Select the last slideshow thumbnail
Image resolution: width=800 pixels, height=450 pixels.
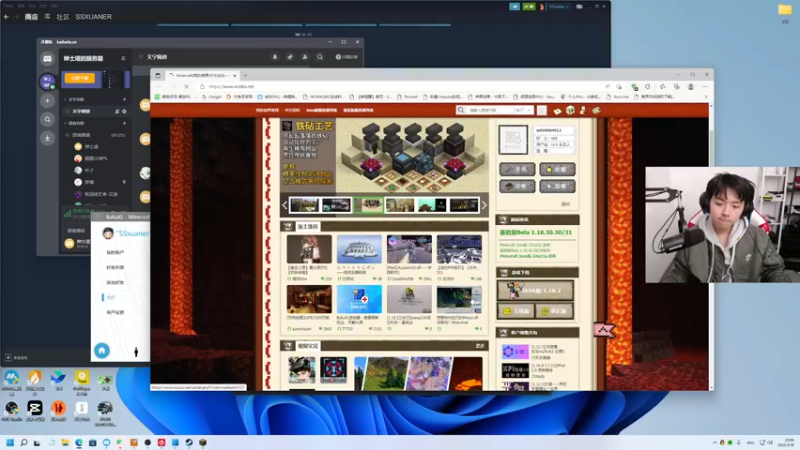(464, 205)
